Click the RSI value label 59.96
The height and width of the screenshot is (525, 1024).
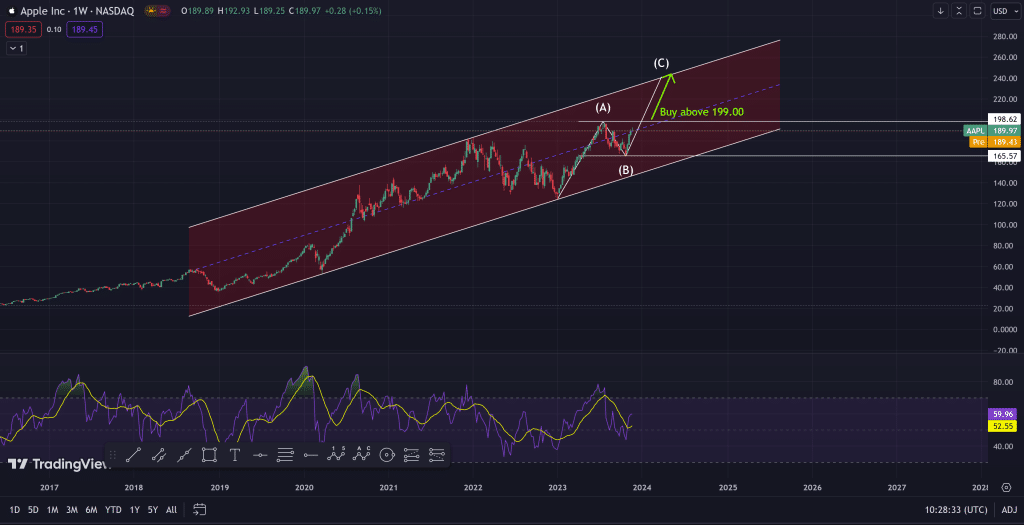[x=1004, y=414]
